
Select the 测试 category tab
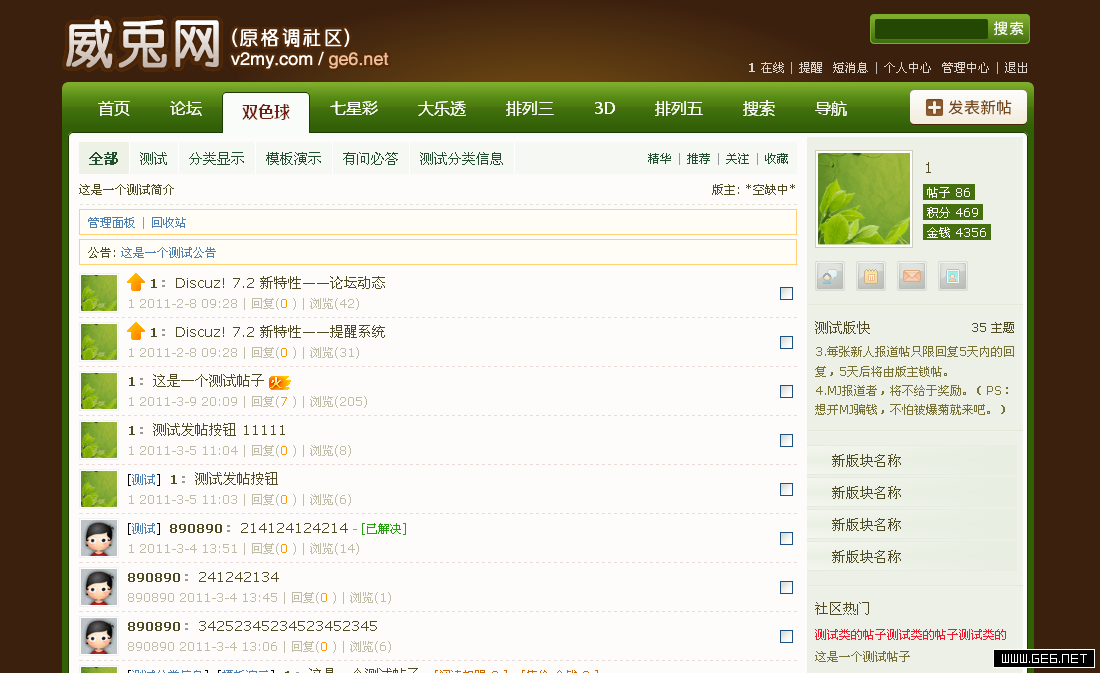[x=154, y=159]
